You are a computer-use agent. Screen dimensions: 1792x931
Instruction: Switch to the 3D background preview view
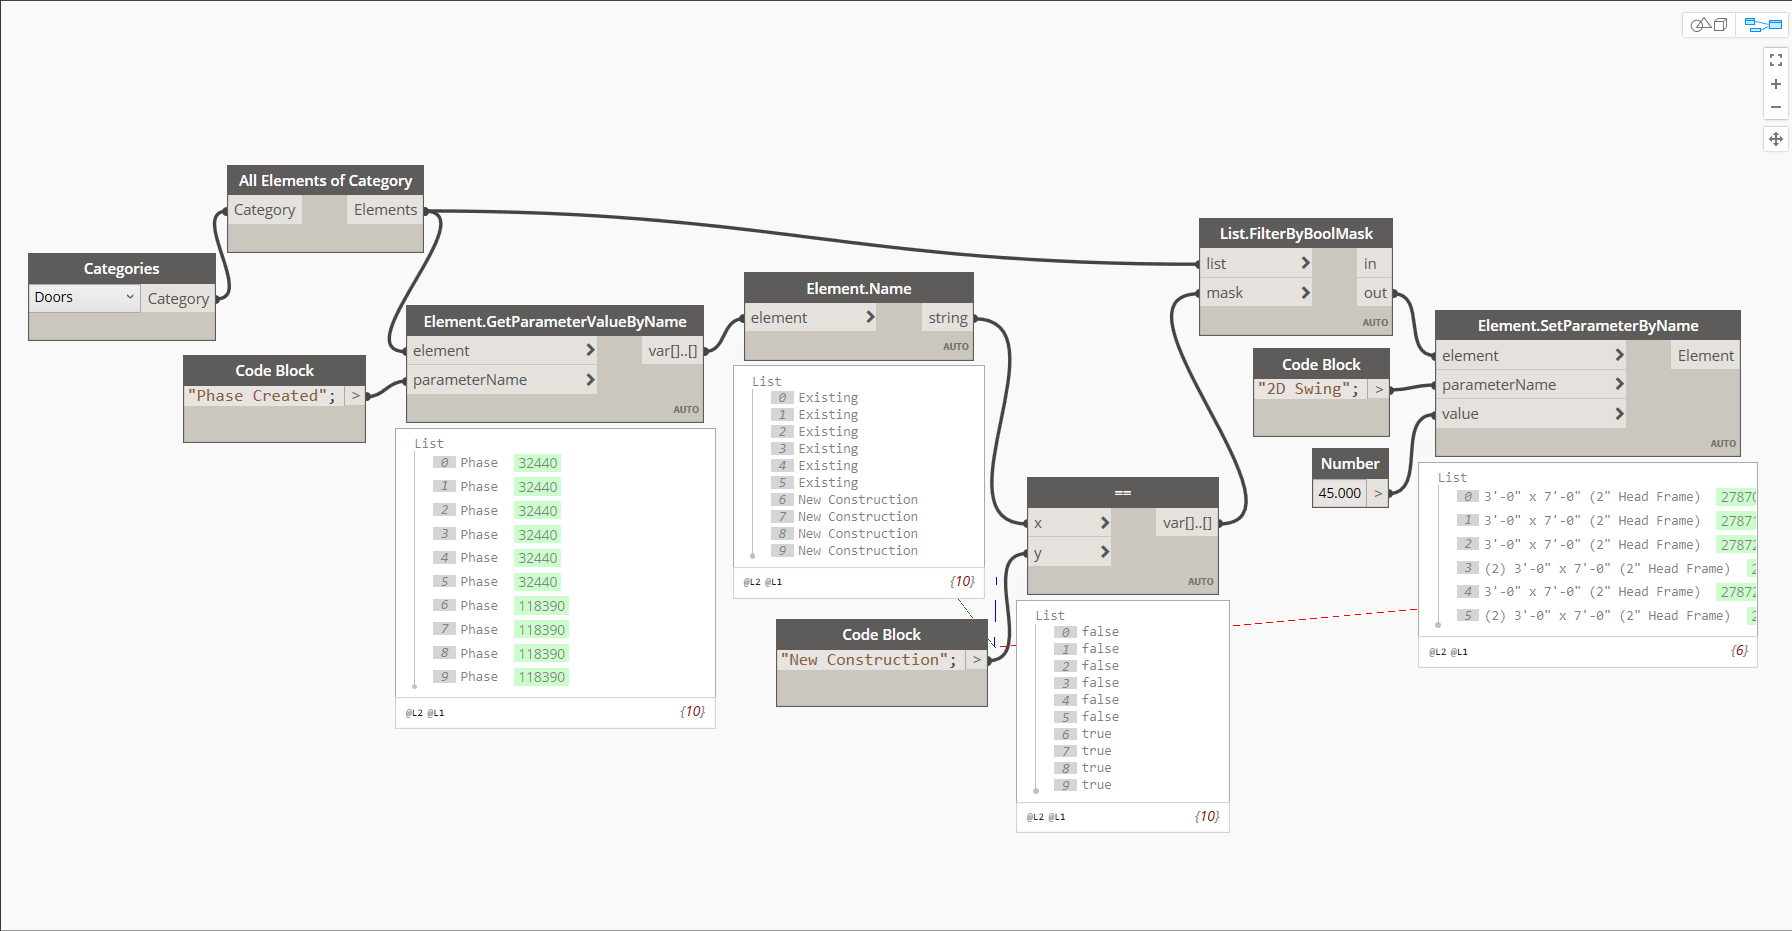click(x=1709, y=24)
